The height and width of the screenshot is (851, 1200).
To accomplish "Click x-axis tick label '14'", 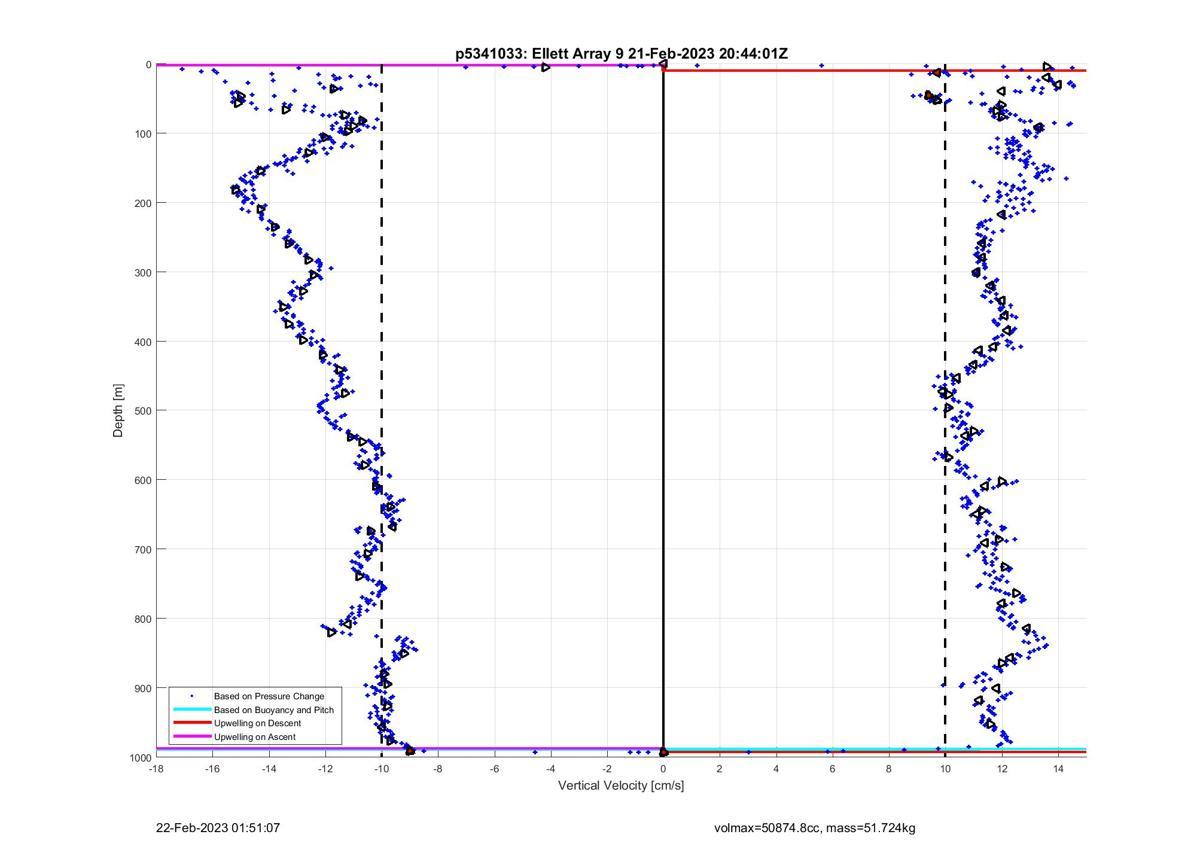I will pyautogui.click(x=1058, y=769).
